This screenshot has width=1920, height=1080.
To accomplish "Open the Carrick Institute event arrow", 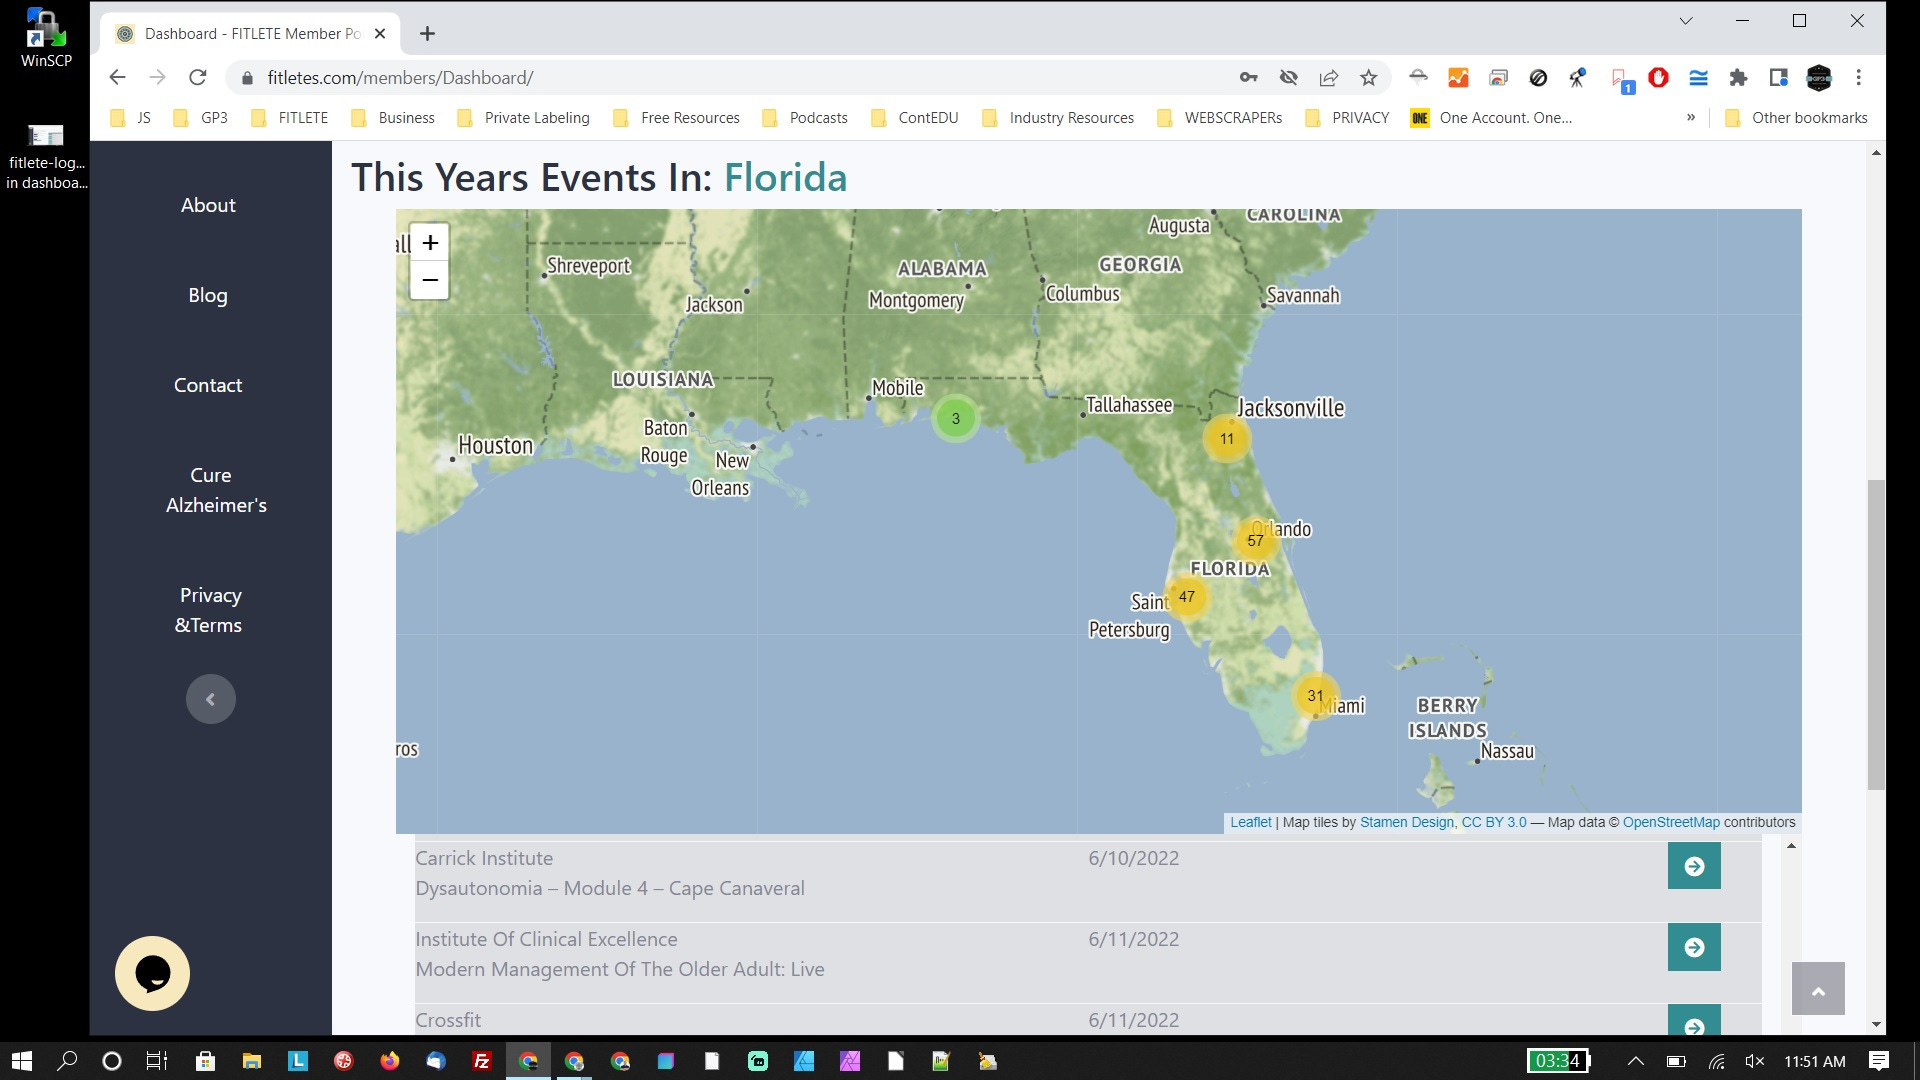I will (1694, 866).
